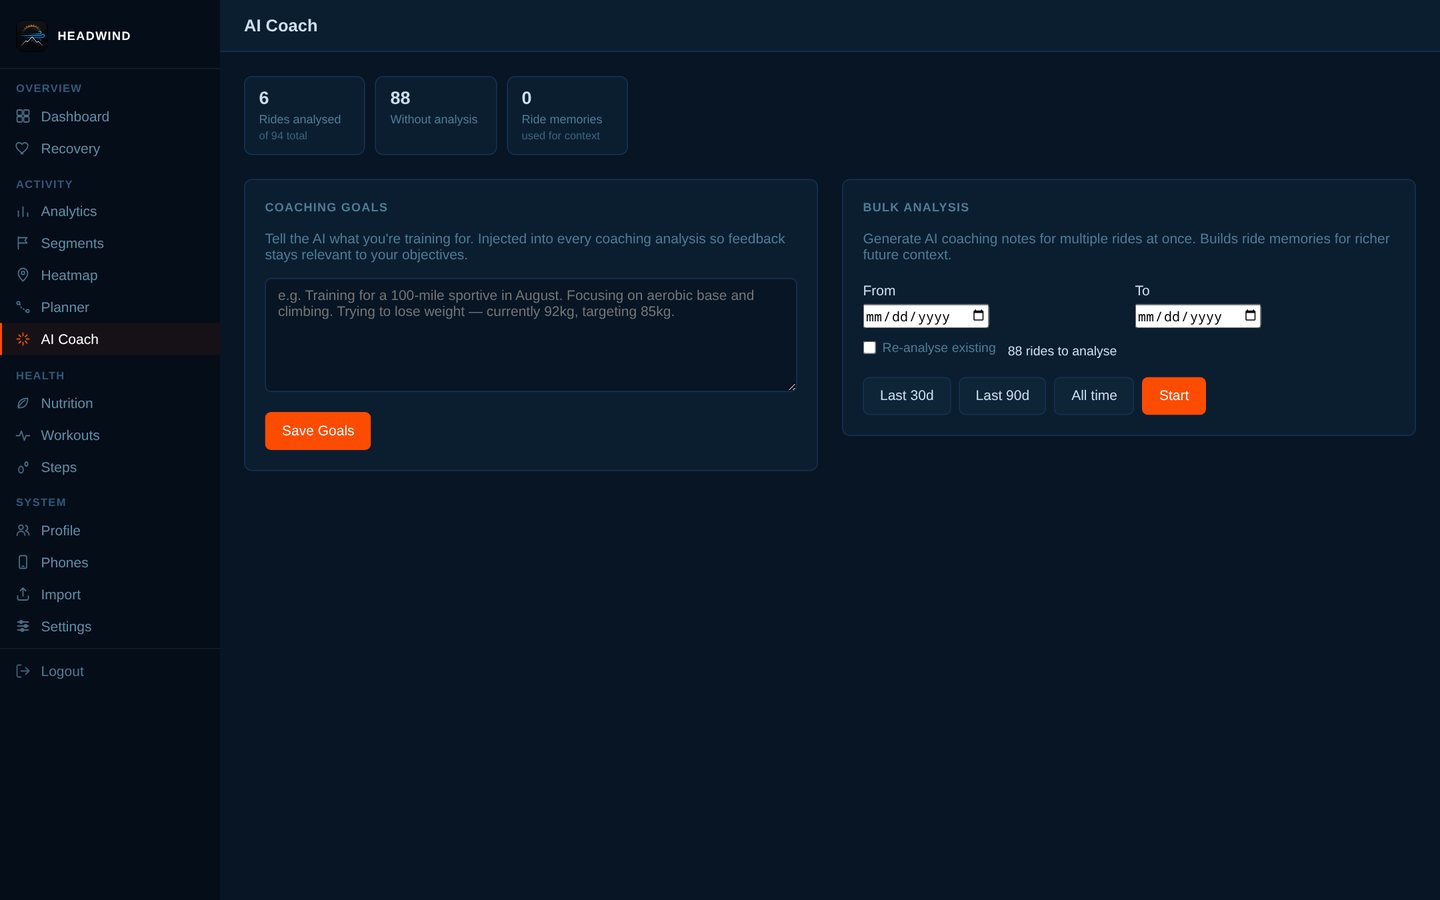Click the Planner route icon
Viewport: 1440px width, 900px height.
[23, 308]
